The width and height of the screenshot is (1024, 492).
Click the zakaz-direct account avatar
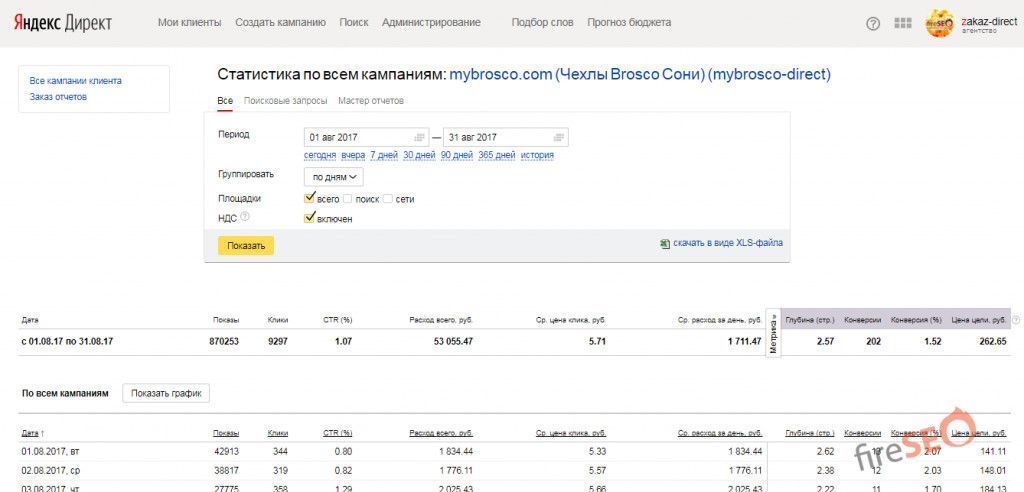click(939, 23)
